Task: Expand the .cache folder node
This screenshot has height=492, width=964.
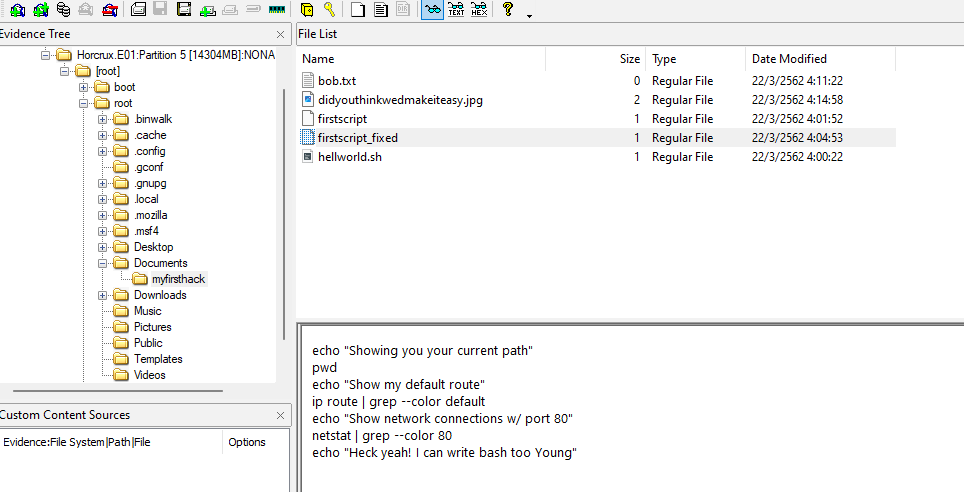Action: coord(102,135)
